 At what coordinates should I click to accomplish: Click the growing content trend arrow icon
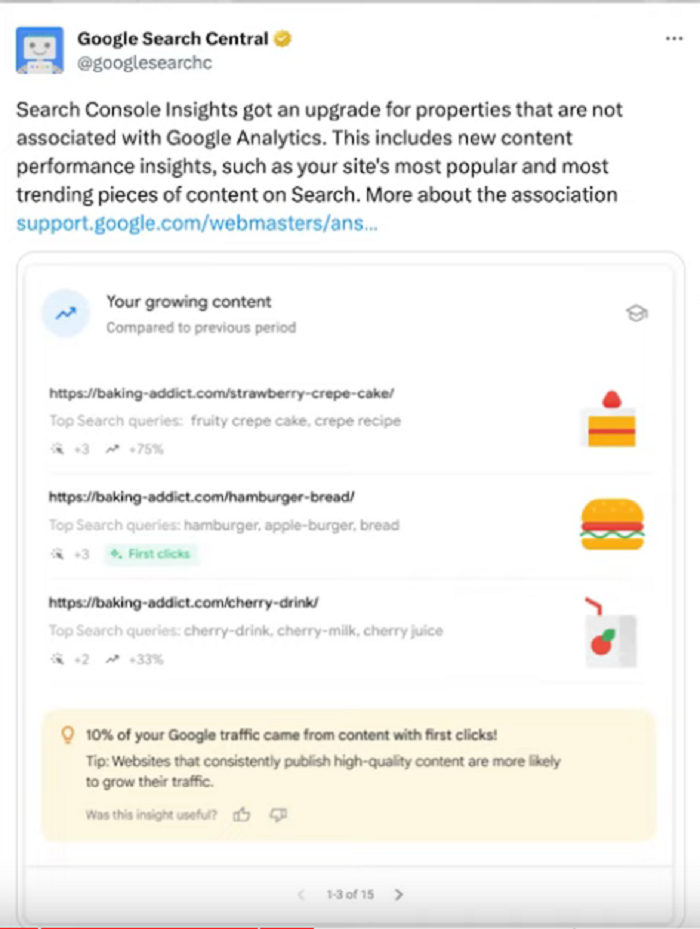(66, 313)
